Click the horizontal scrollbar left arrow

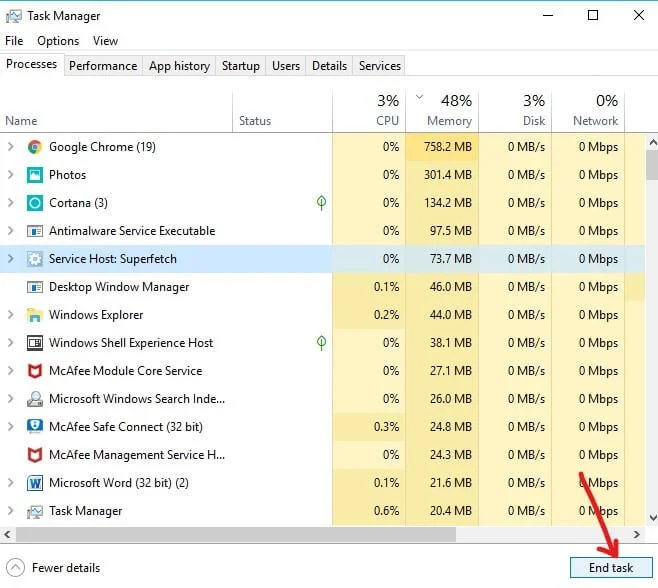coord(7,535)
